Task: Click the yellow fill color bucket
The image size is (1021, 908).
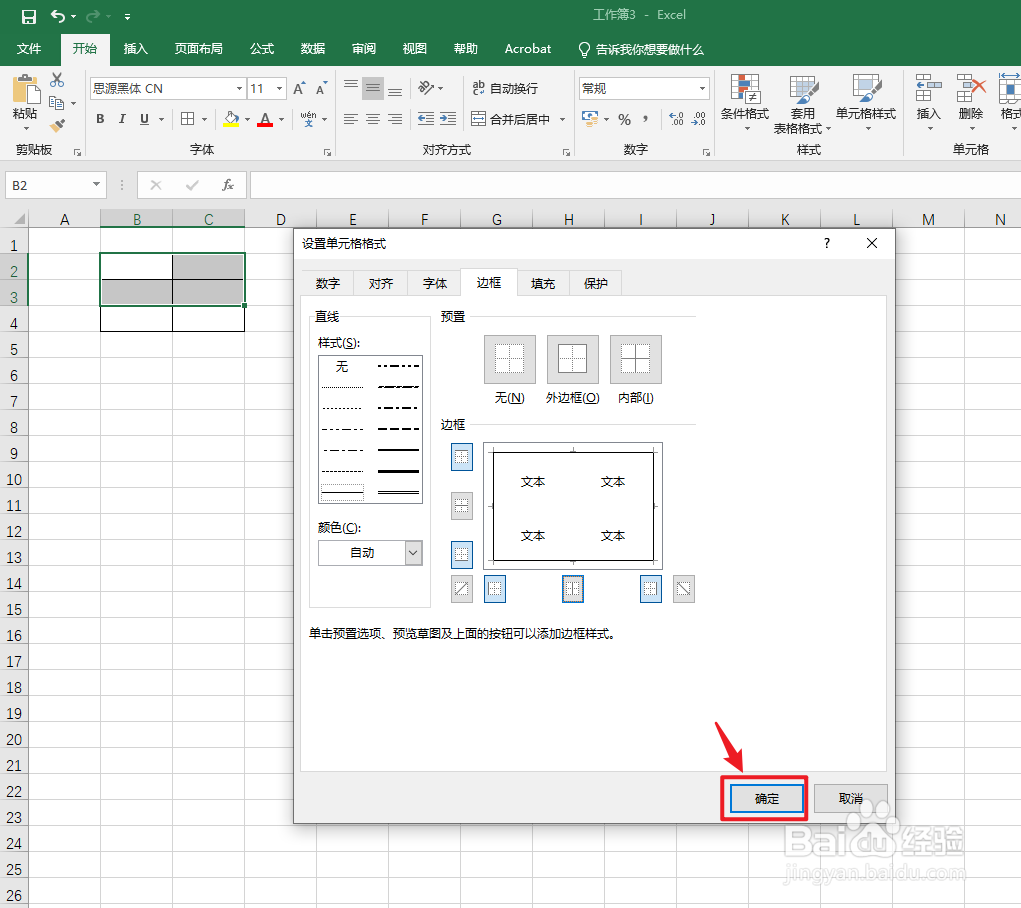Action: pos(231,119)
